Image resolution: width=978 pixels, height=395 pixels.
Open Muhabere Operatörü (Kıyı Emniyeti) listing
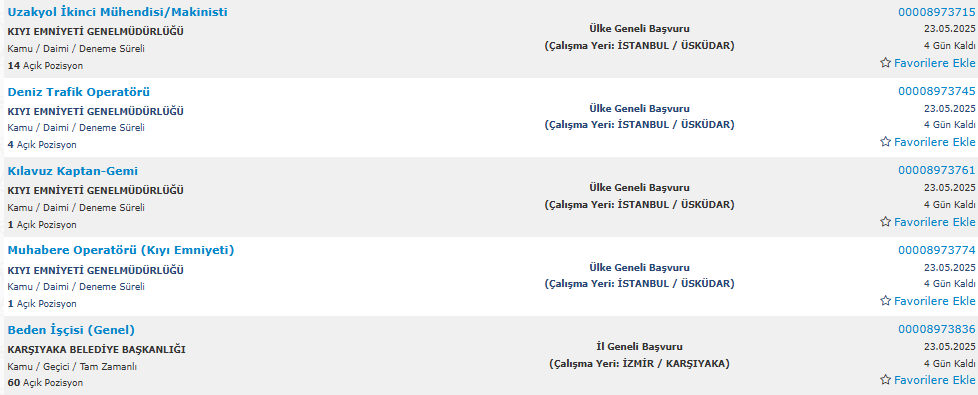tap(121, 250)
